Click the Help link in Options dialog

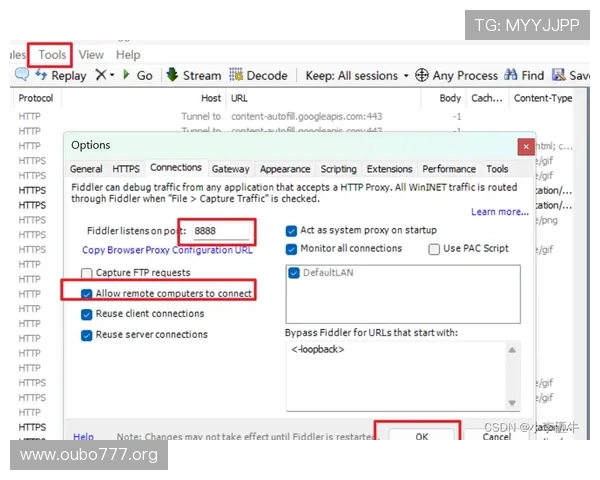pyautogui.click(x=83, y=436)
